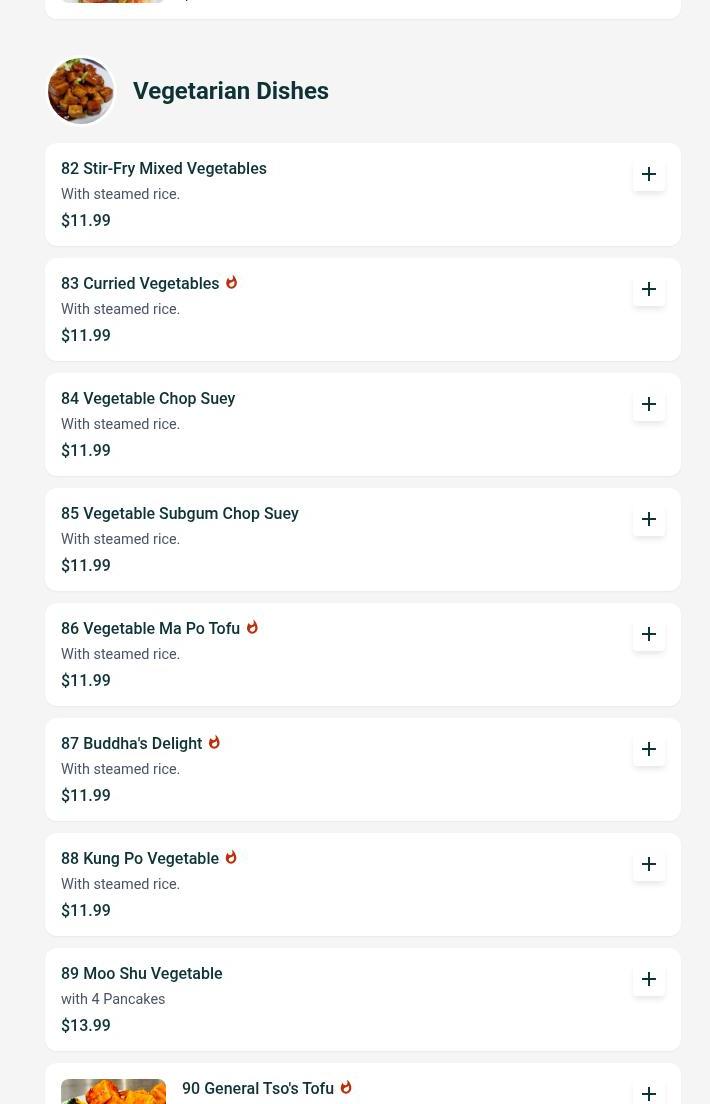This screenshot has height=1104, width=710.
Task: Click 90 General Tso's Tofu name
Action: (258, 1089)
